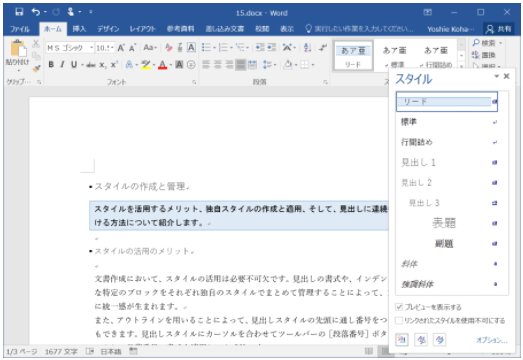Shrink the font size

132,48
